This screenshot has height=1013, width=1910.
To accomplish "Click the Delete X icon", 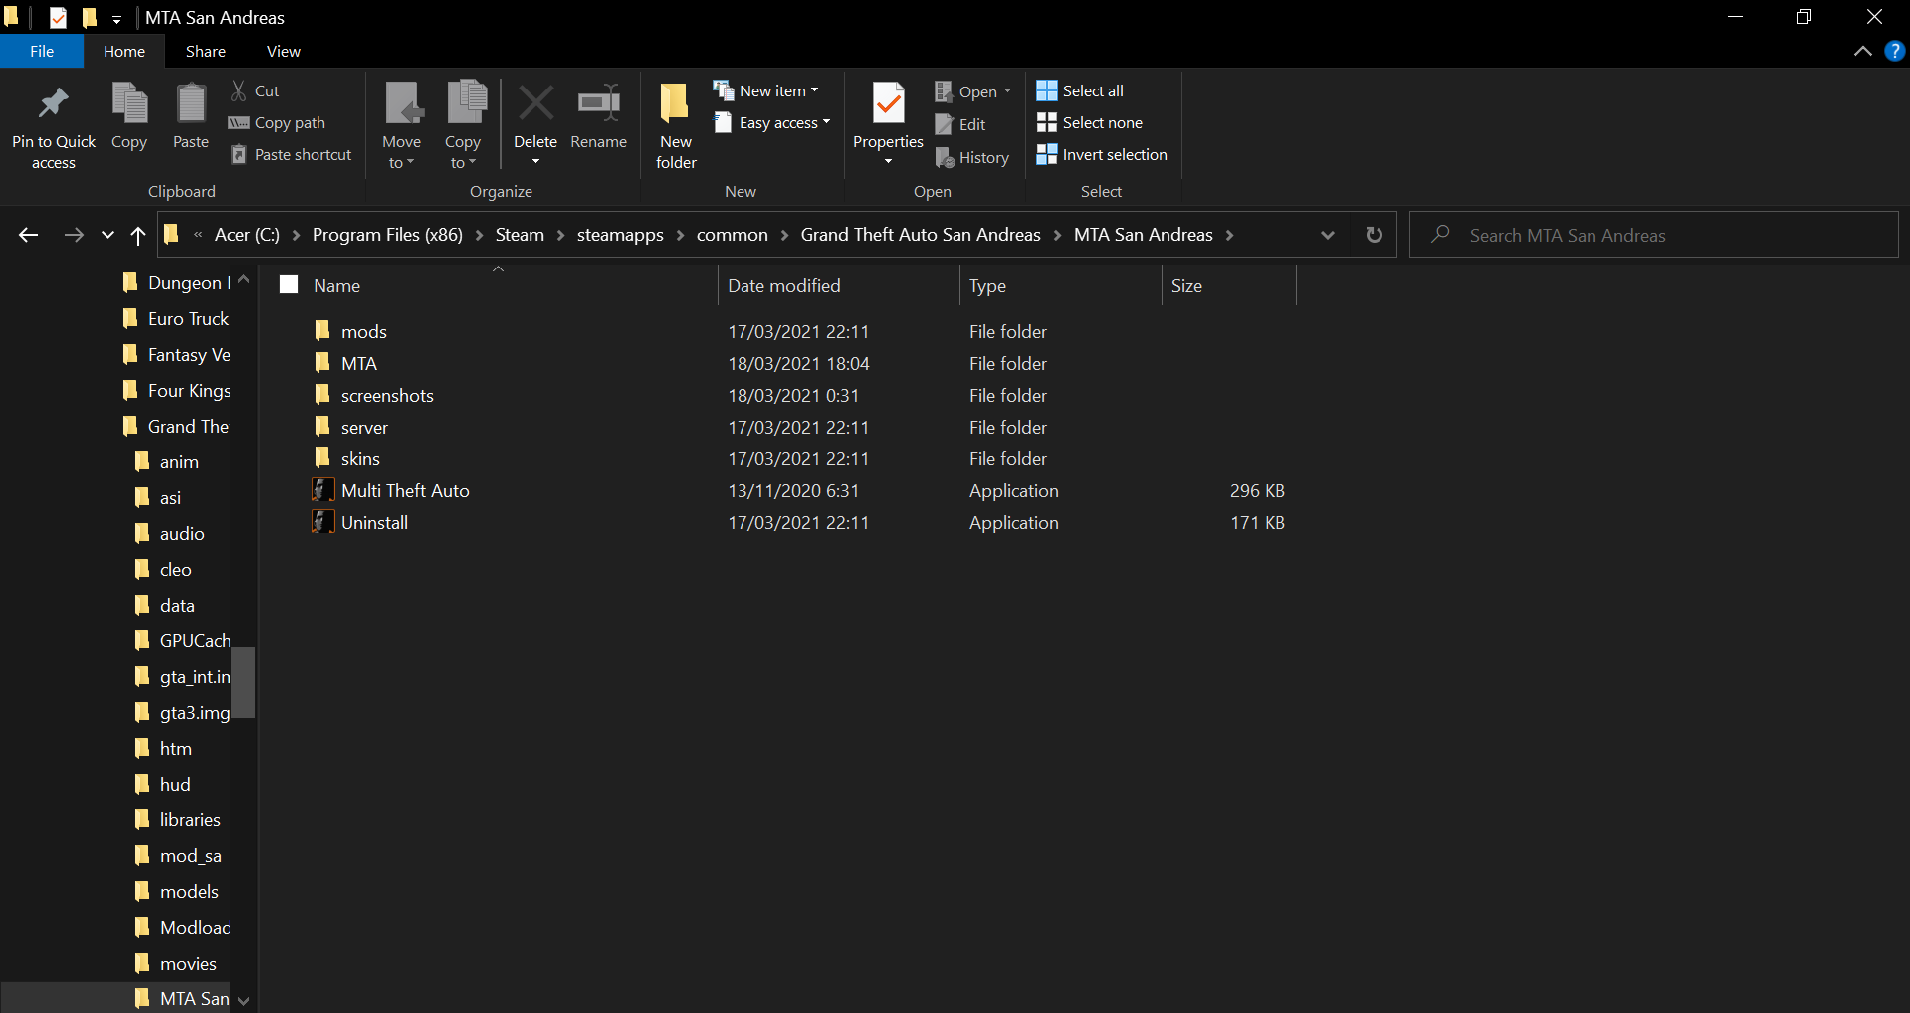I will [x=536, y=103].
